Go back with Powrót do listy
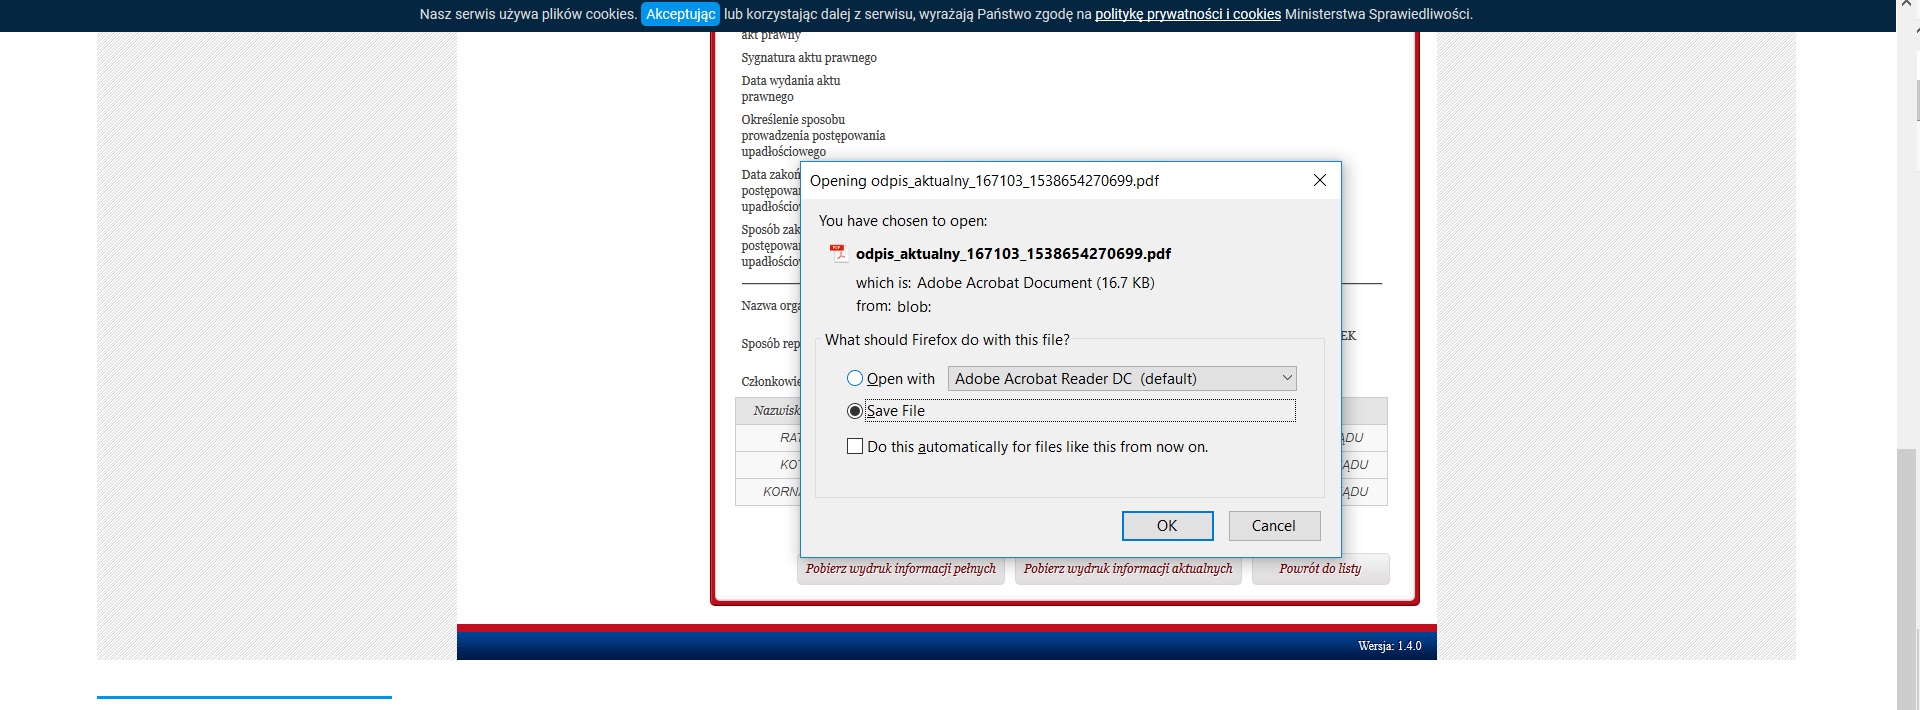 (x=1320, y=569)
